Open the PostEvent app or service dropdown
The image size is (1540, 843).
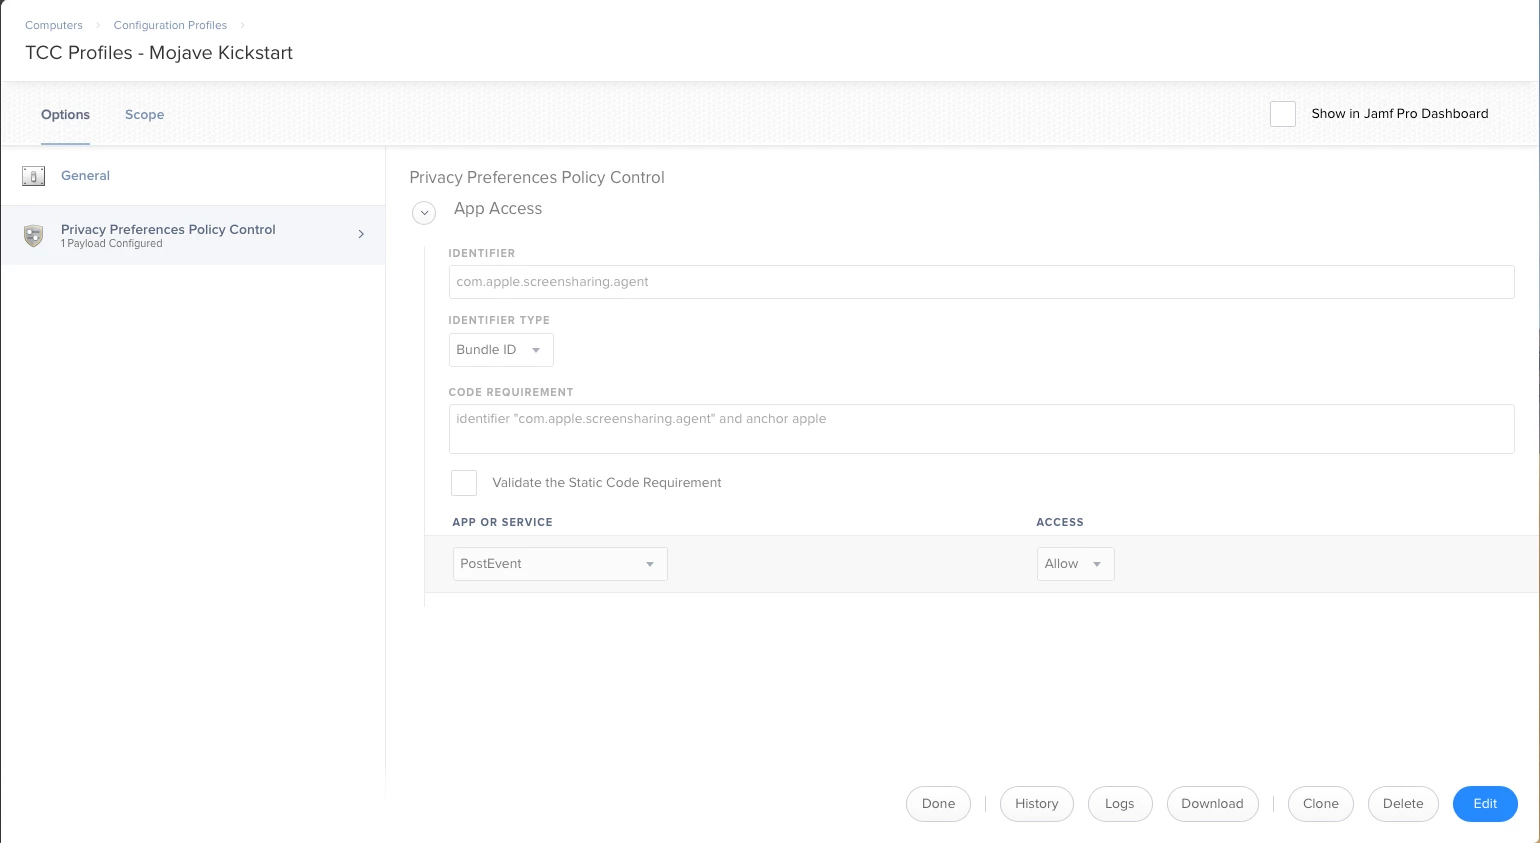(x=560, y=564)
